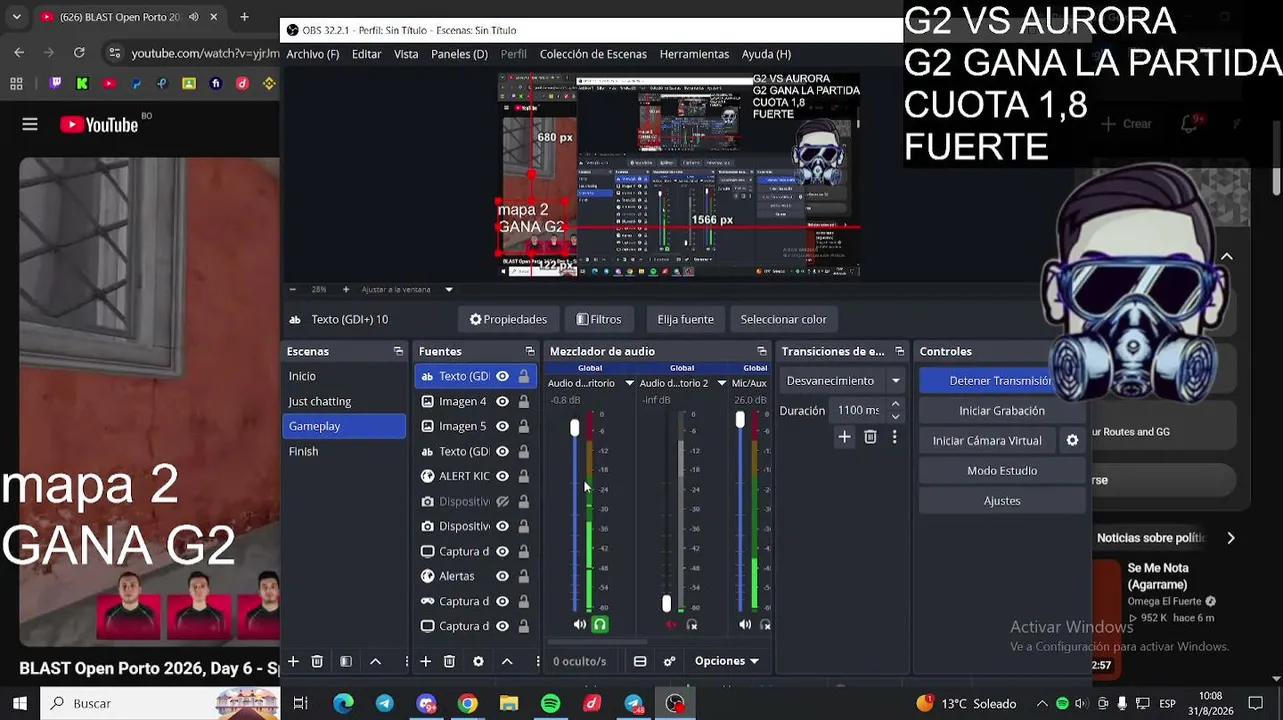Open the preview zoom dropdown beside Ajustar a la ventana
The width and height of the screenshot is (1283, 720).
tap(448, 289)
